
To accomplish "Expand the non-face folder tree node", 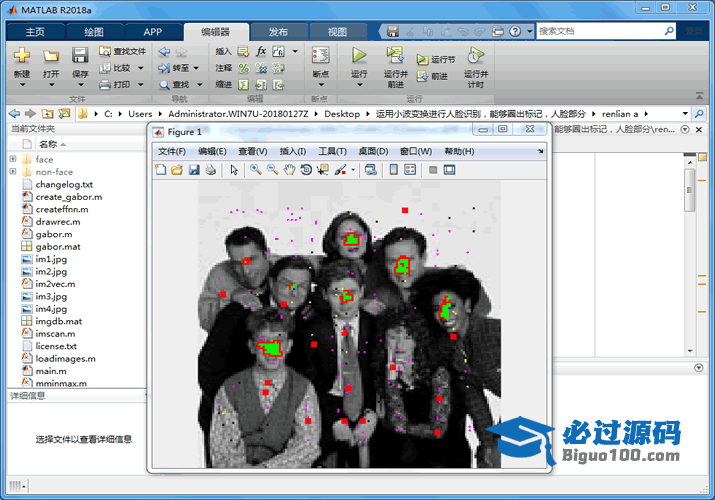I will click(x=13, y=172).
